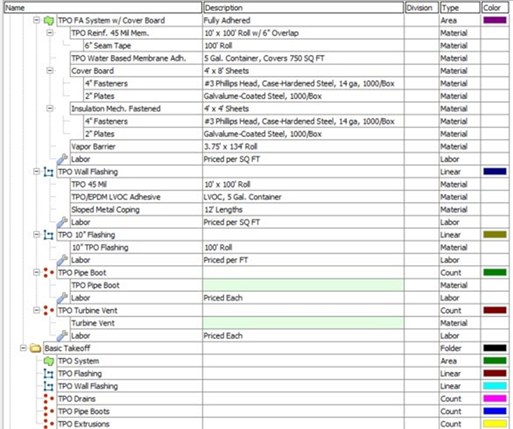Click yellow color swatch of TPO Extrusions
513x429 pixels.
click(x=495, y=424)
